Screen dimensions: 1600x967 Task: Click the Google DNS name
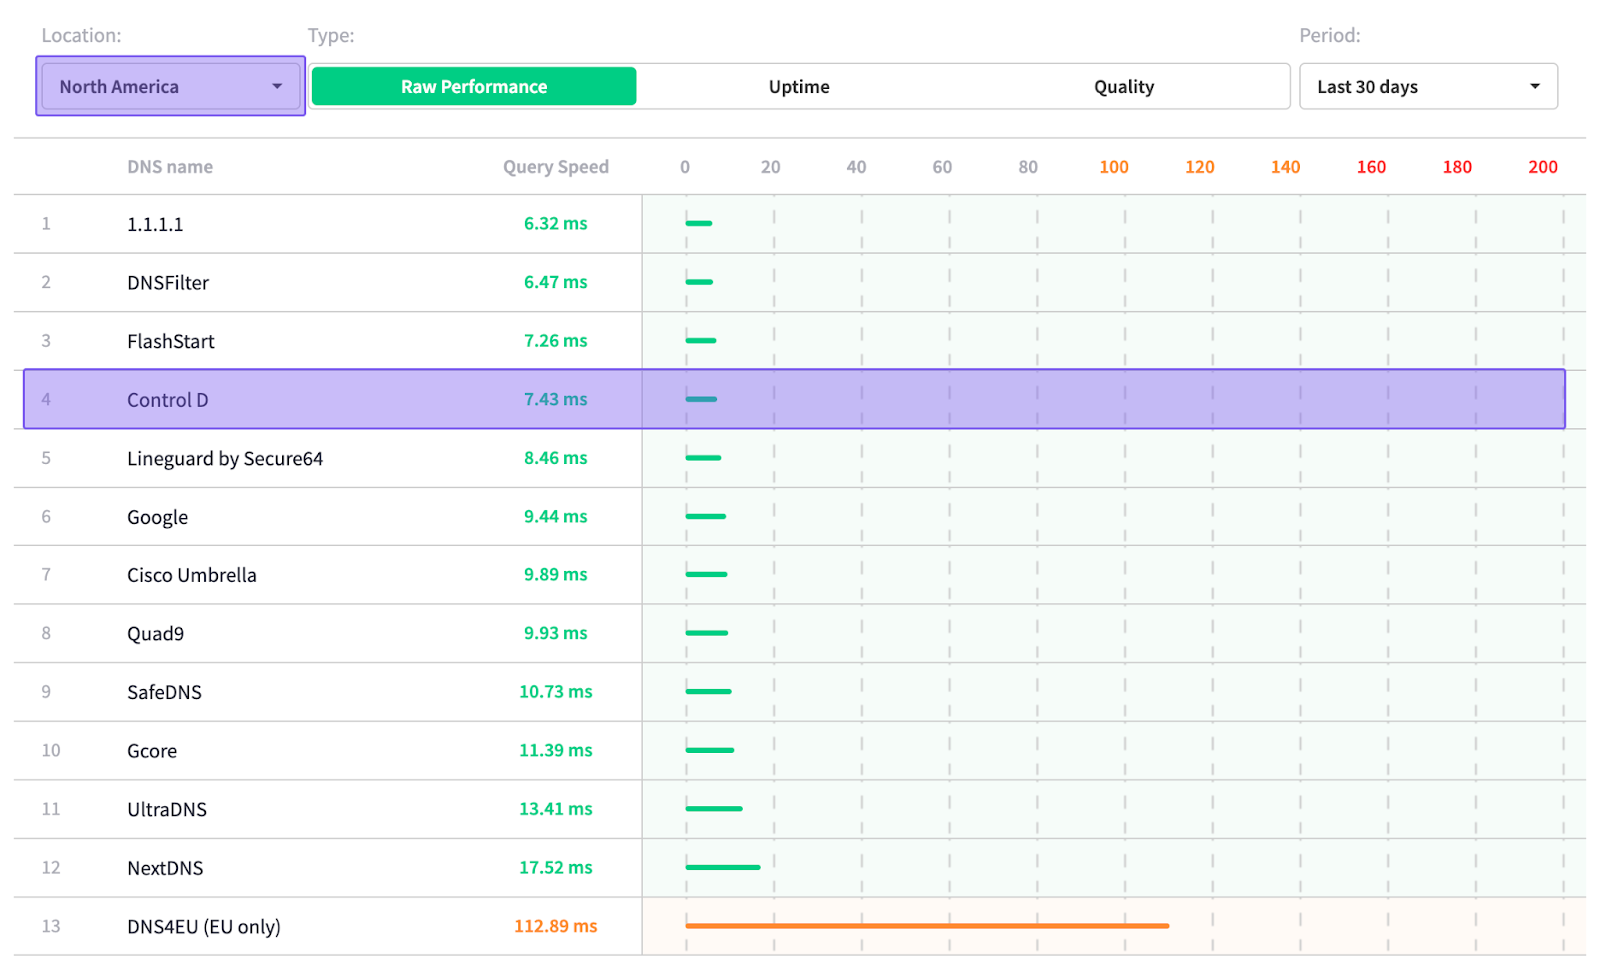tap(157, 517)
